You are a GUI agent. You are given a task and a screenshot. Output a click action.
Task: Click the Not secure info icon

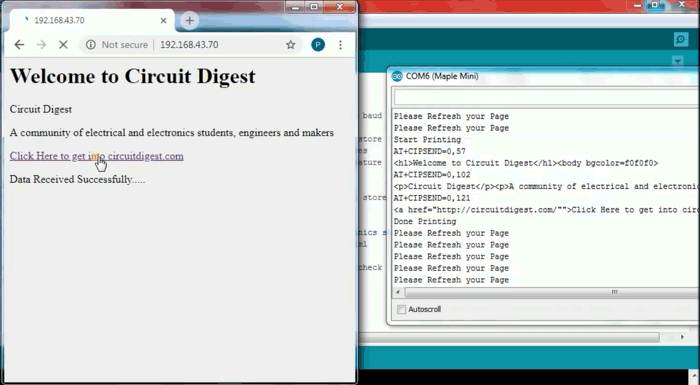91,45
